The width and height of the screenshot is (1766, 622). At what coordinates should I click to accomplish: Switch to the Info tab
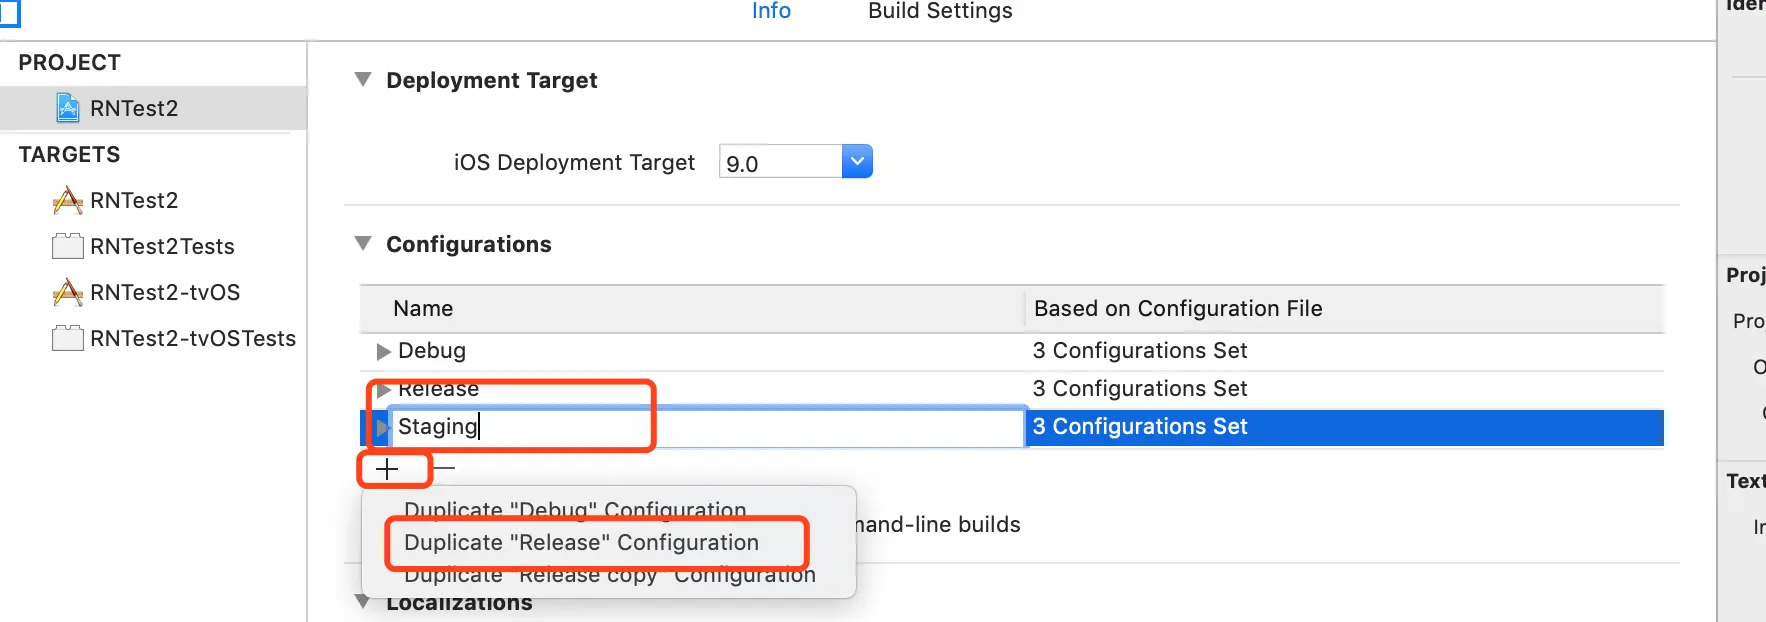pos(771,11)
